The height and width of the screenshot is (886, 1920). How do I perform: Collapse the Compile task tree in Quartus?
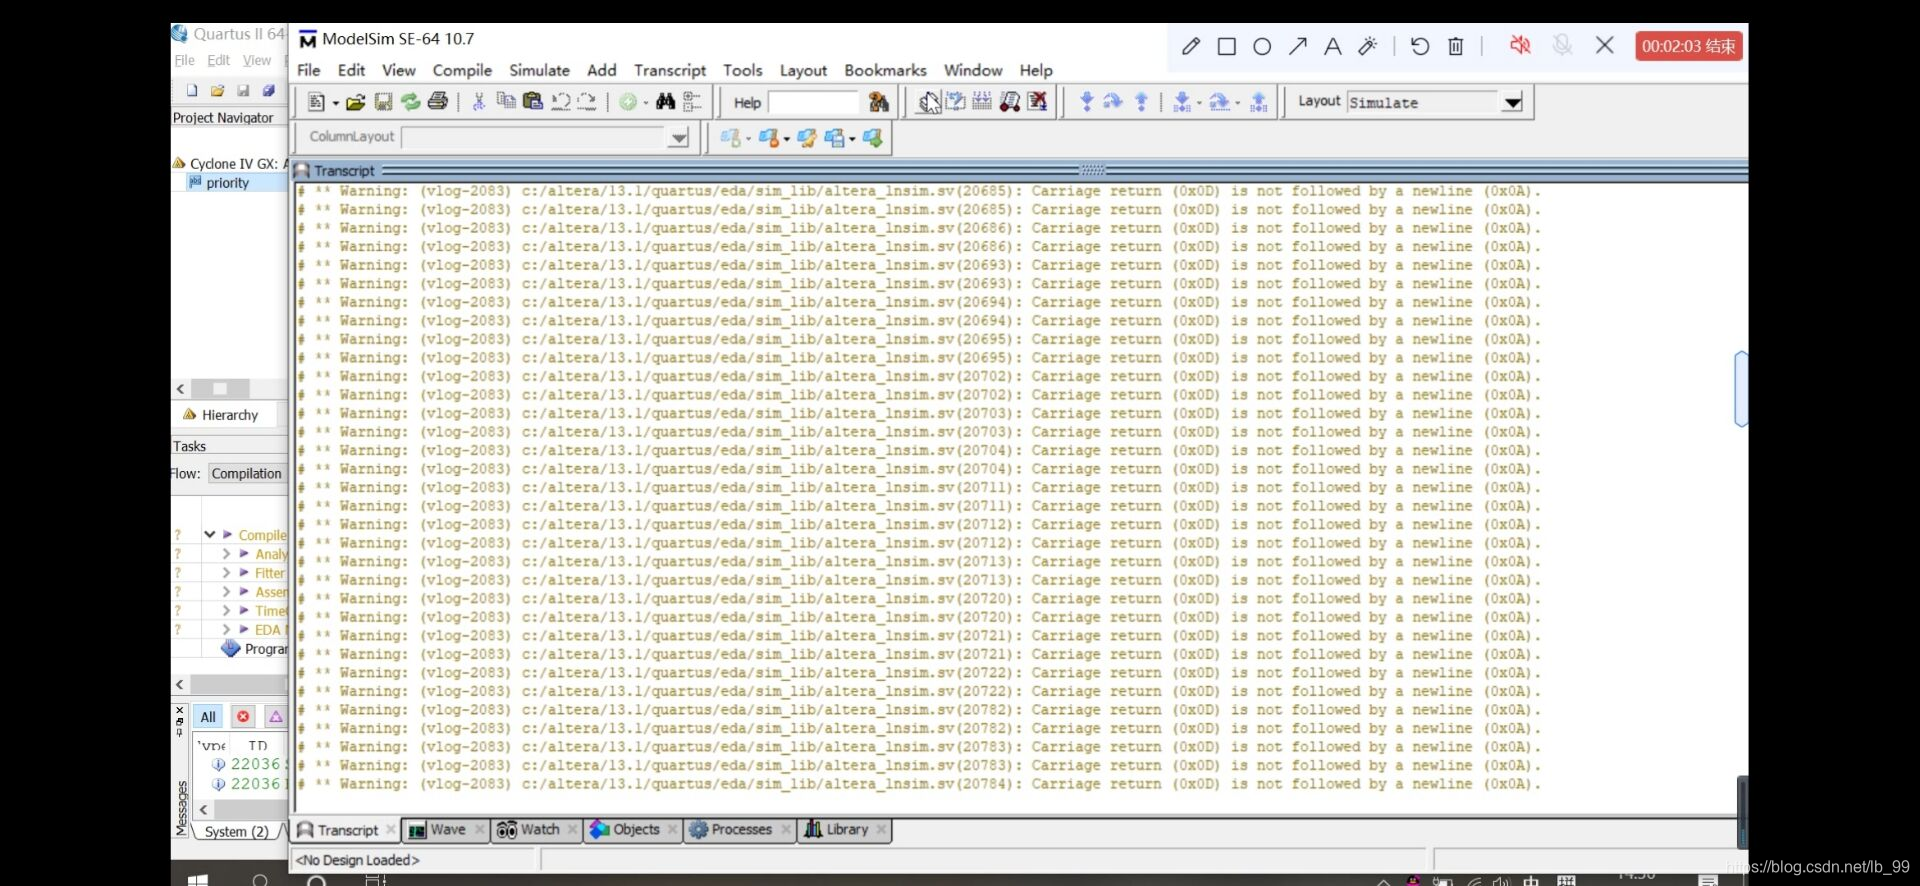(x=209, y=535)
